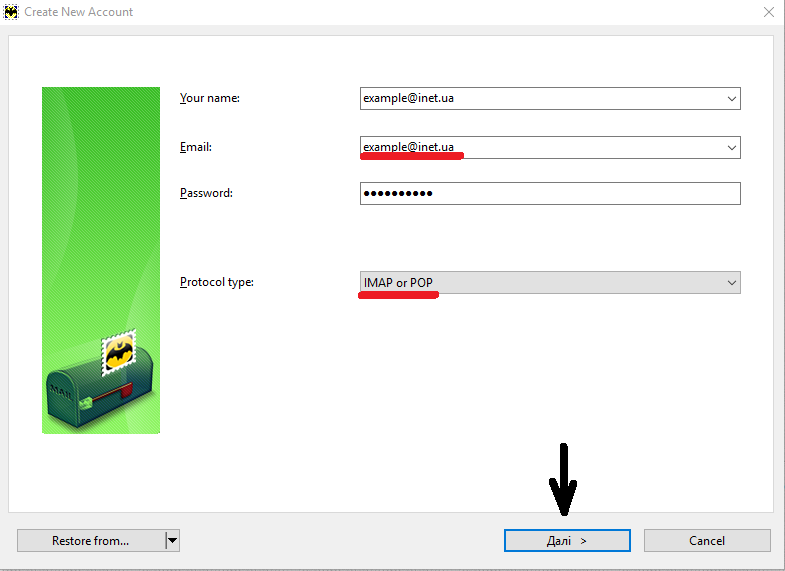785x571 pixels.
Task: Click the 'Email:' label
Action: click(196, 148)
